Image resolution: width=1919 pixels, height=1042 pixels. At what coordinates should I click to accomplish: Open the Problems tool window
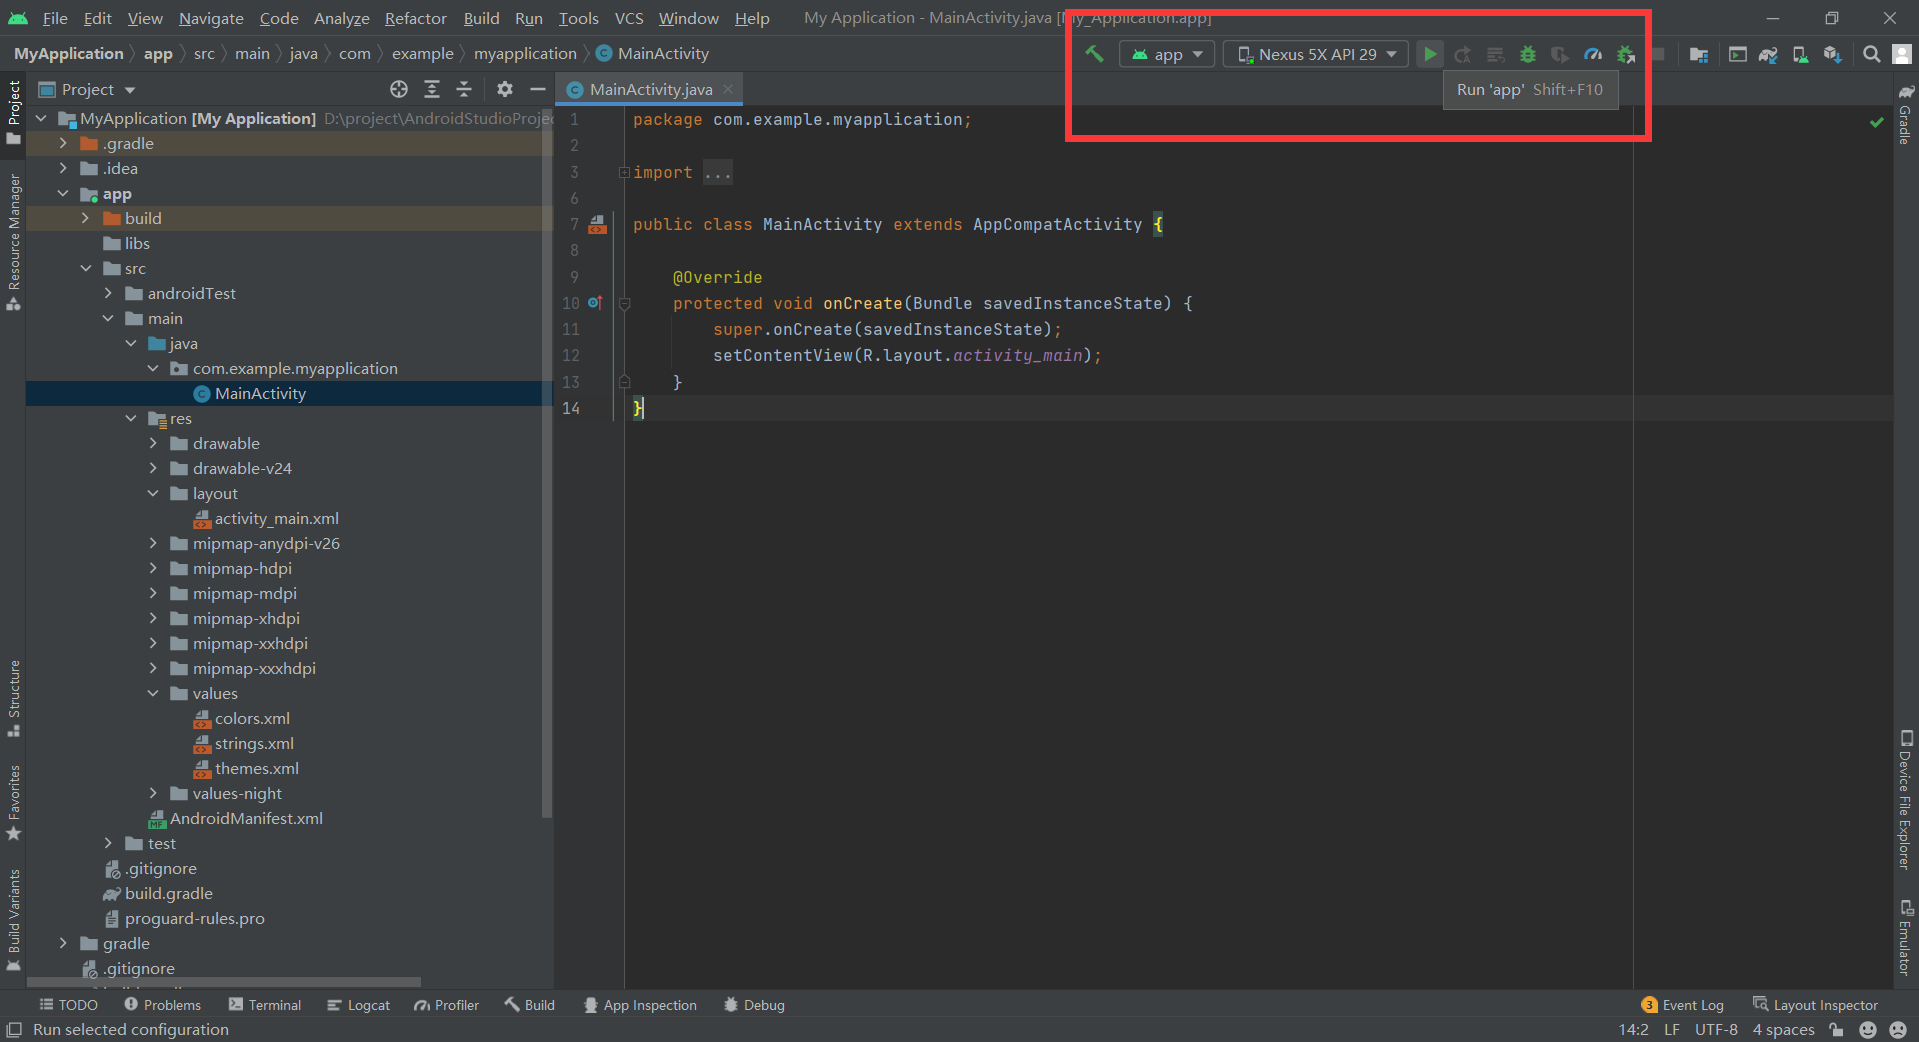point(162,1005)
